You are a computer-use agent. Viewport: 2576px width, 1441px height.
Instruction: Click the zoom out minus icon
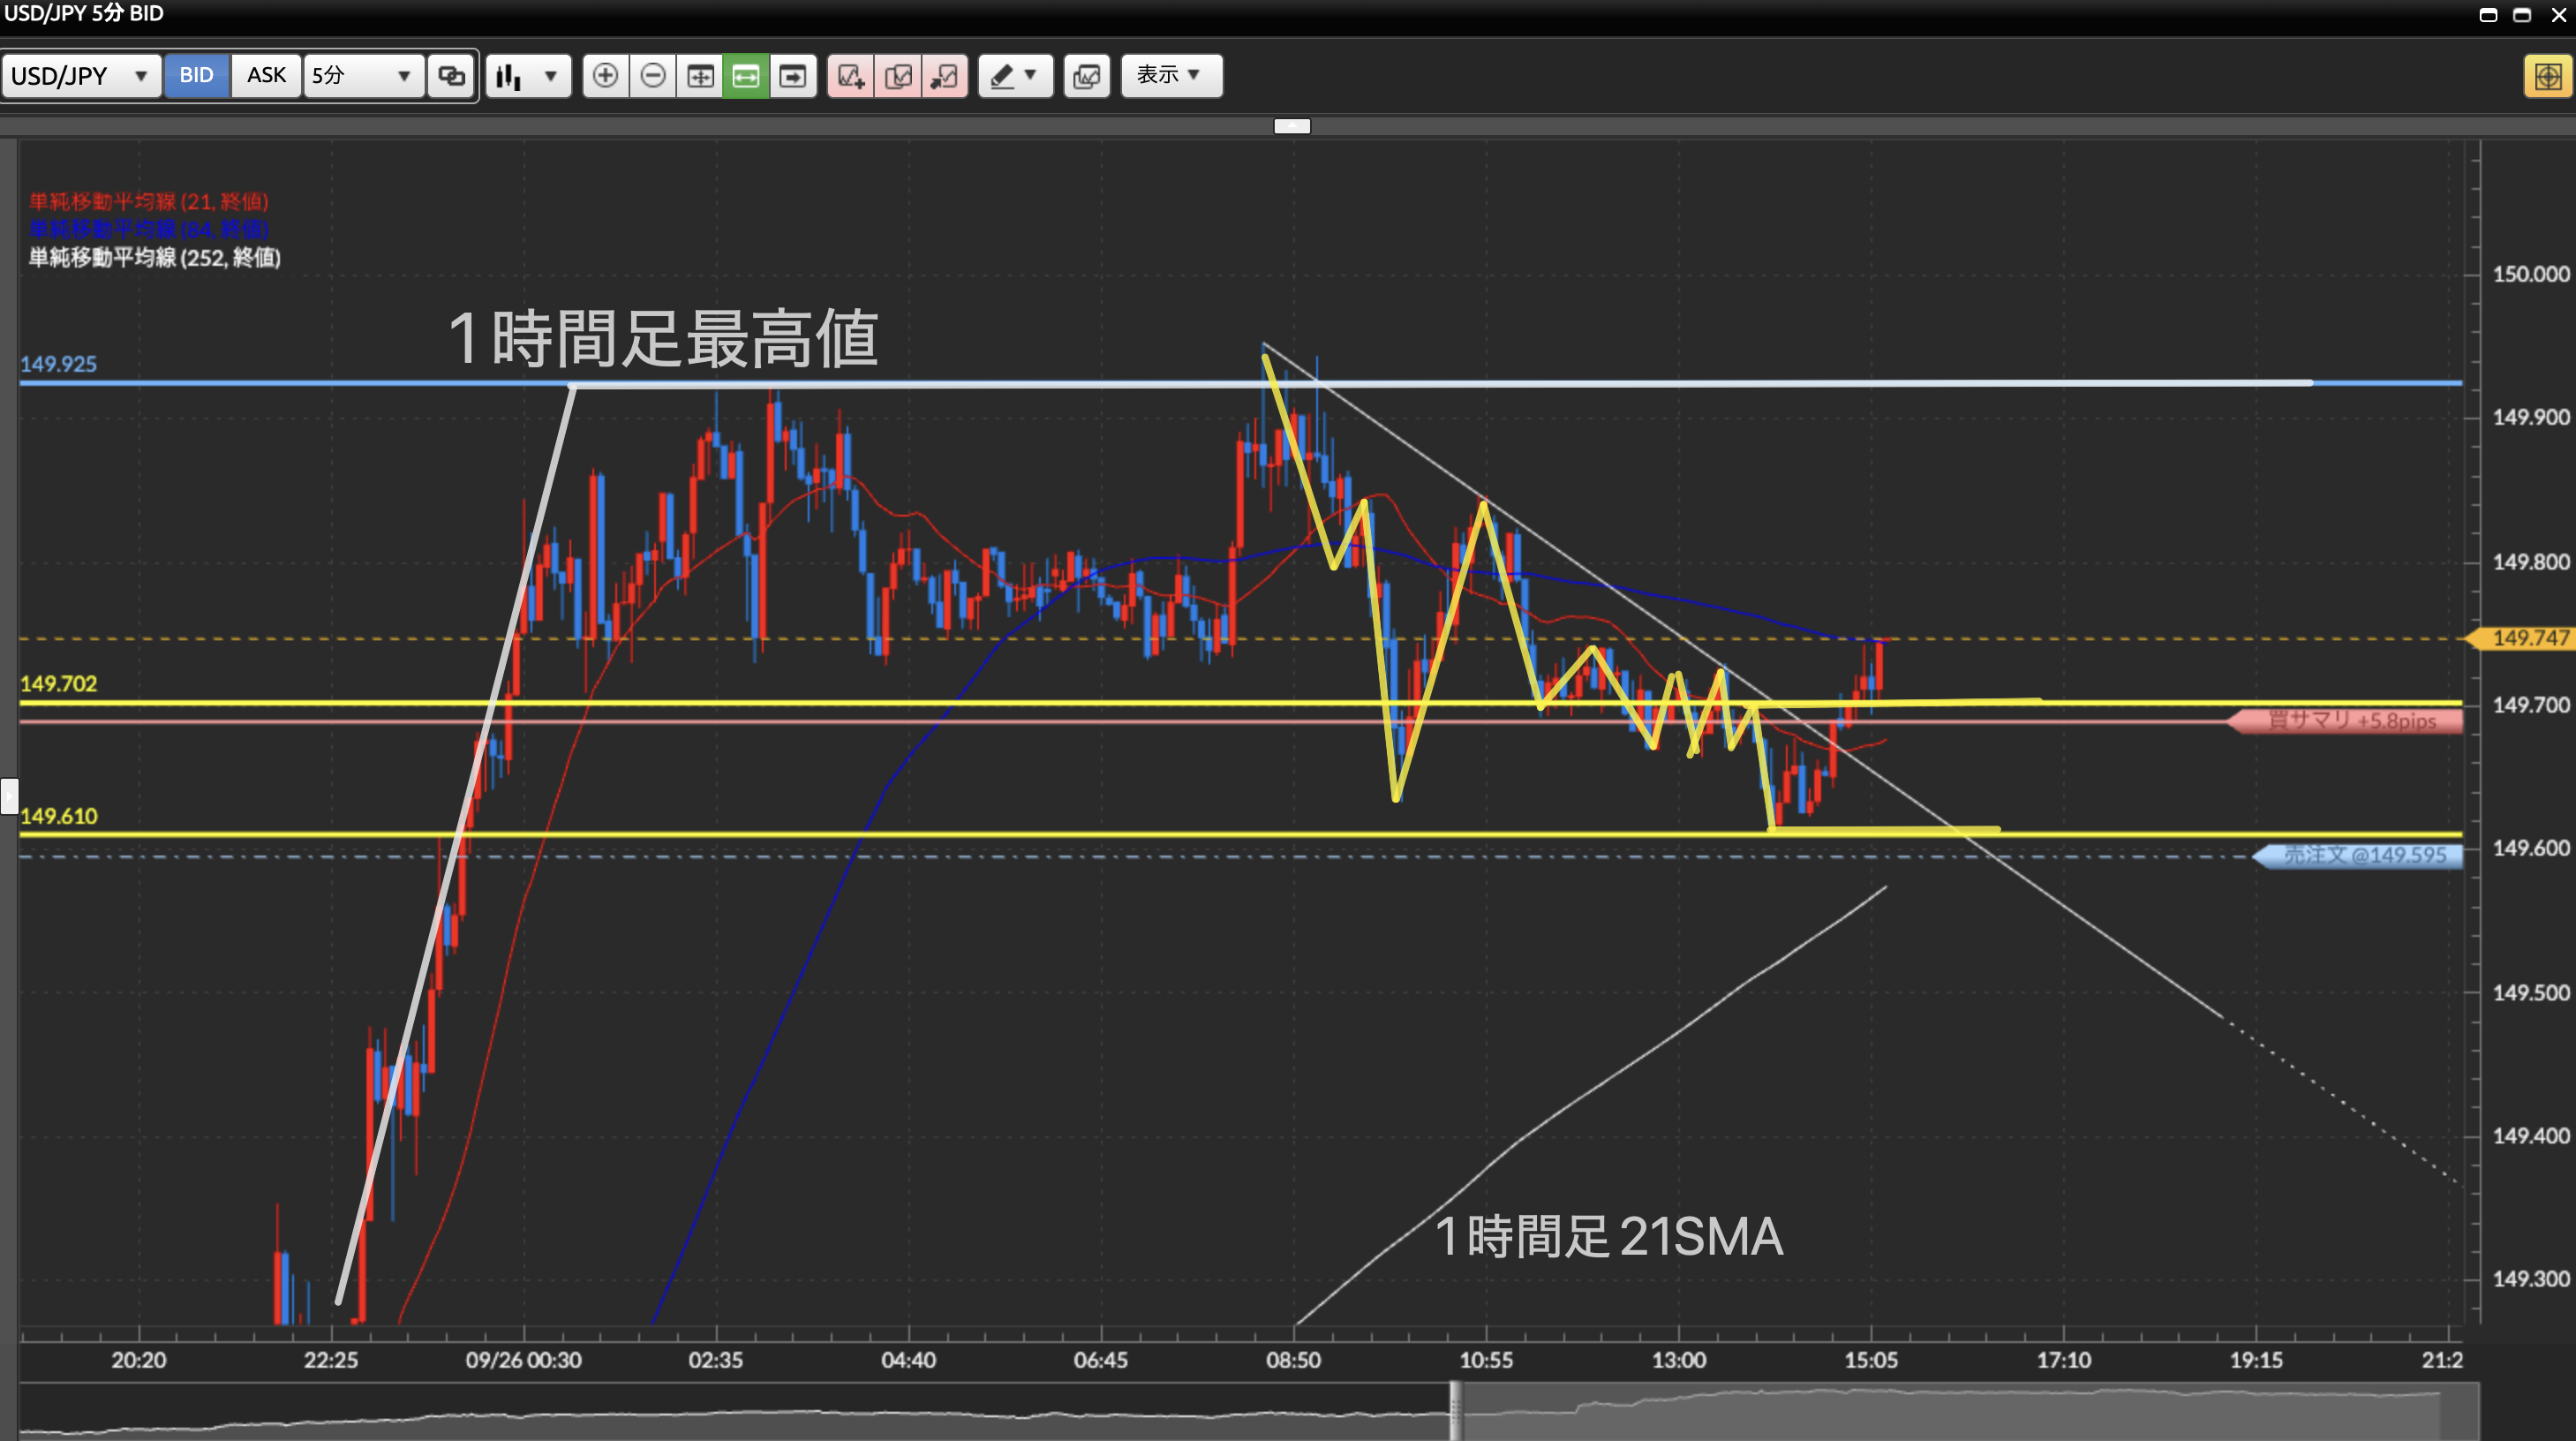click(653, 76)
